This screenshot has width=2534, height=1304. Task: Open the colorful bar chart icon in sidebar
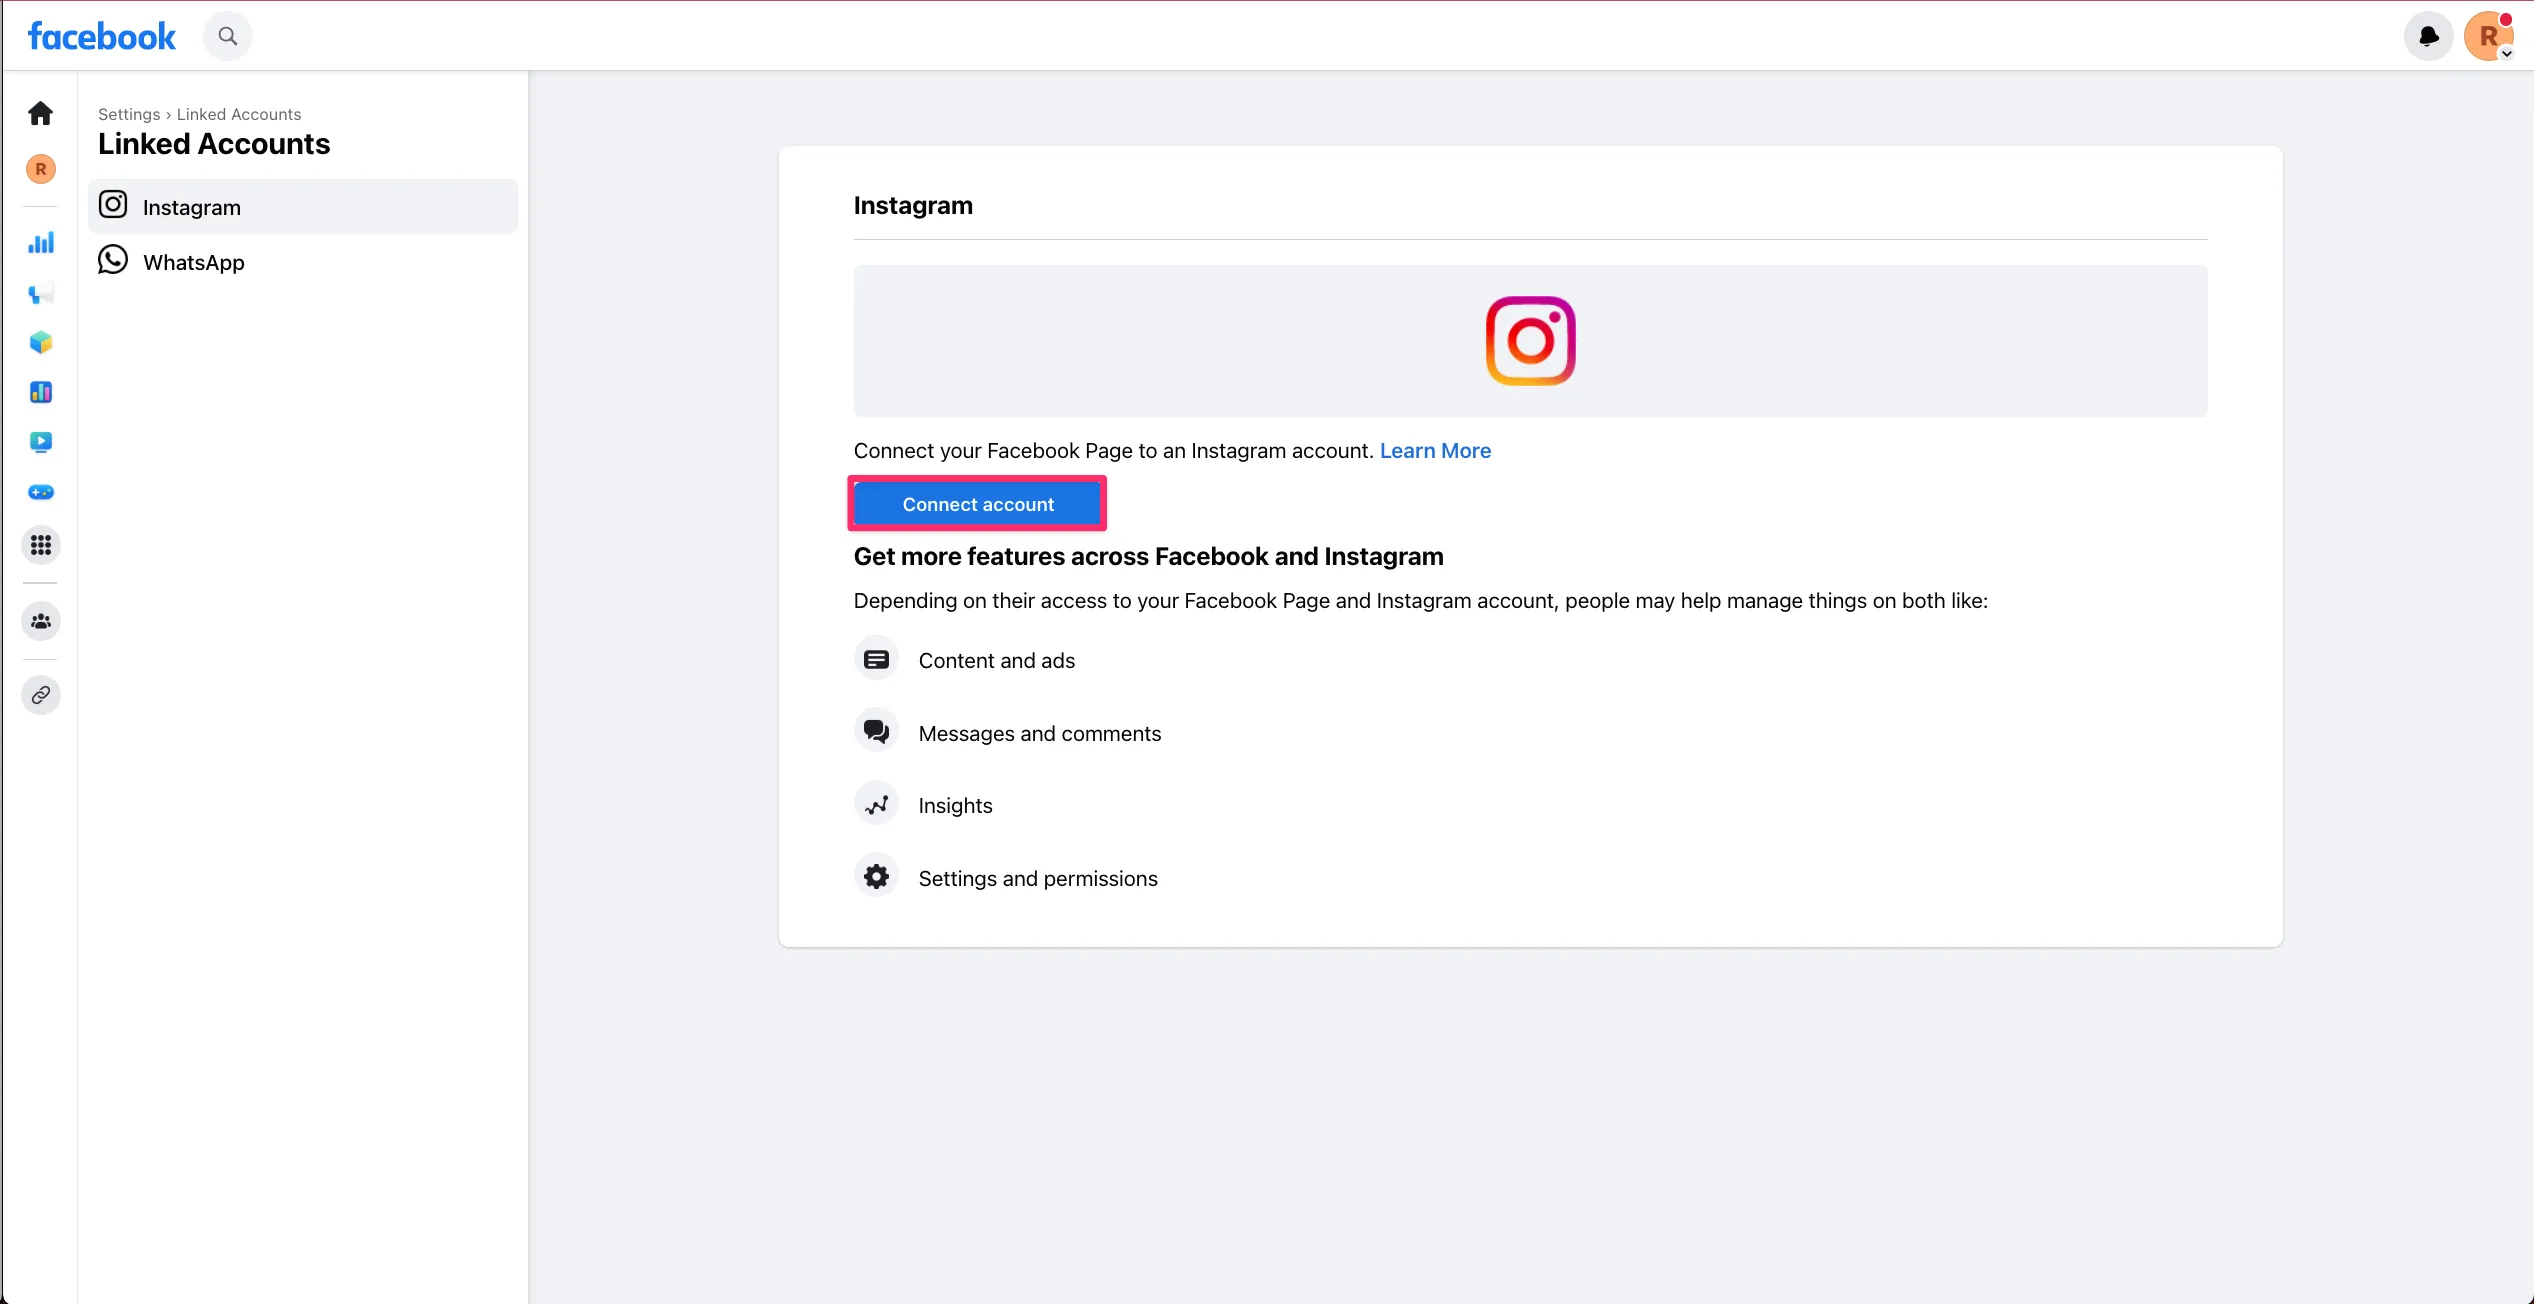coord(41,392)
